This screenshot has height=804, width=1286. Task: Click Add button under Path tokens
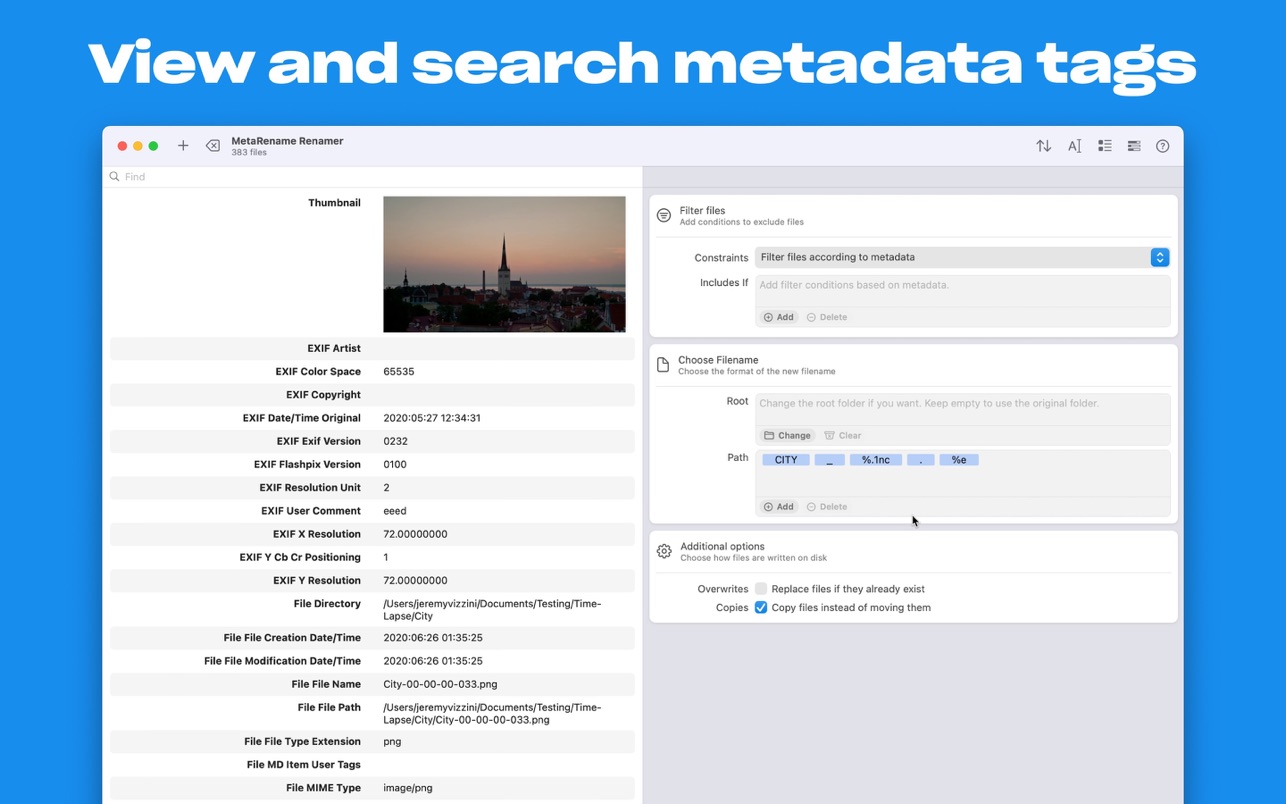pos(779,507)
